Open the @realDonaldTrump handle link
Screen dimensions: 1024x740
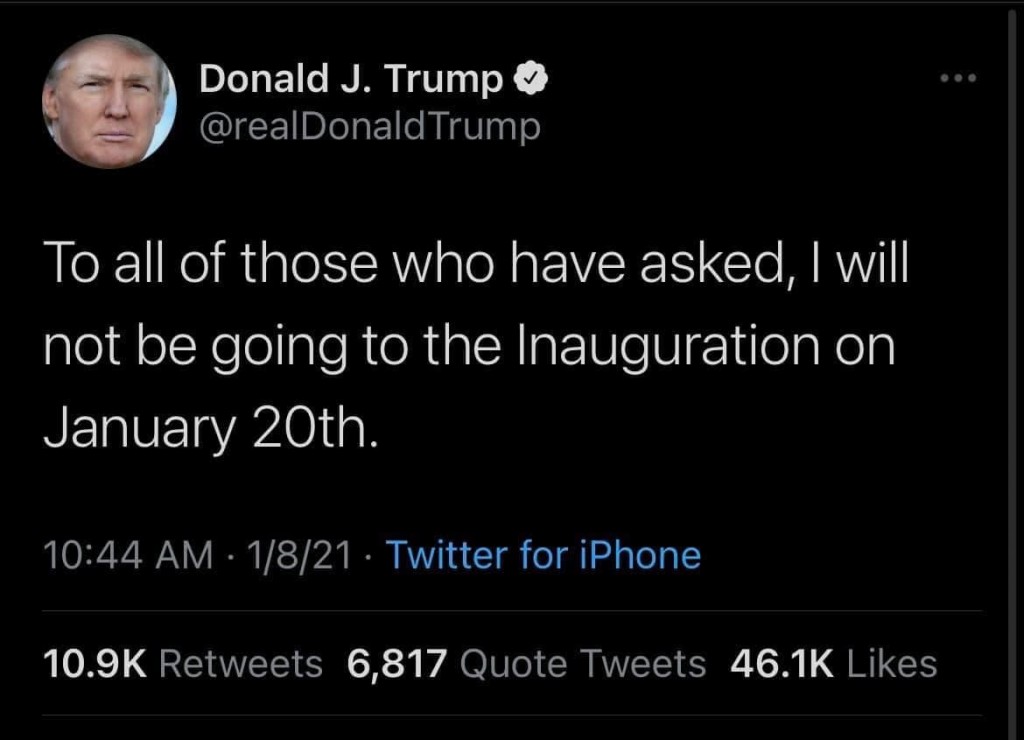(x=370, y=127)
